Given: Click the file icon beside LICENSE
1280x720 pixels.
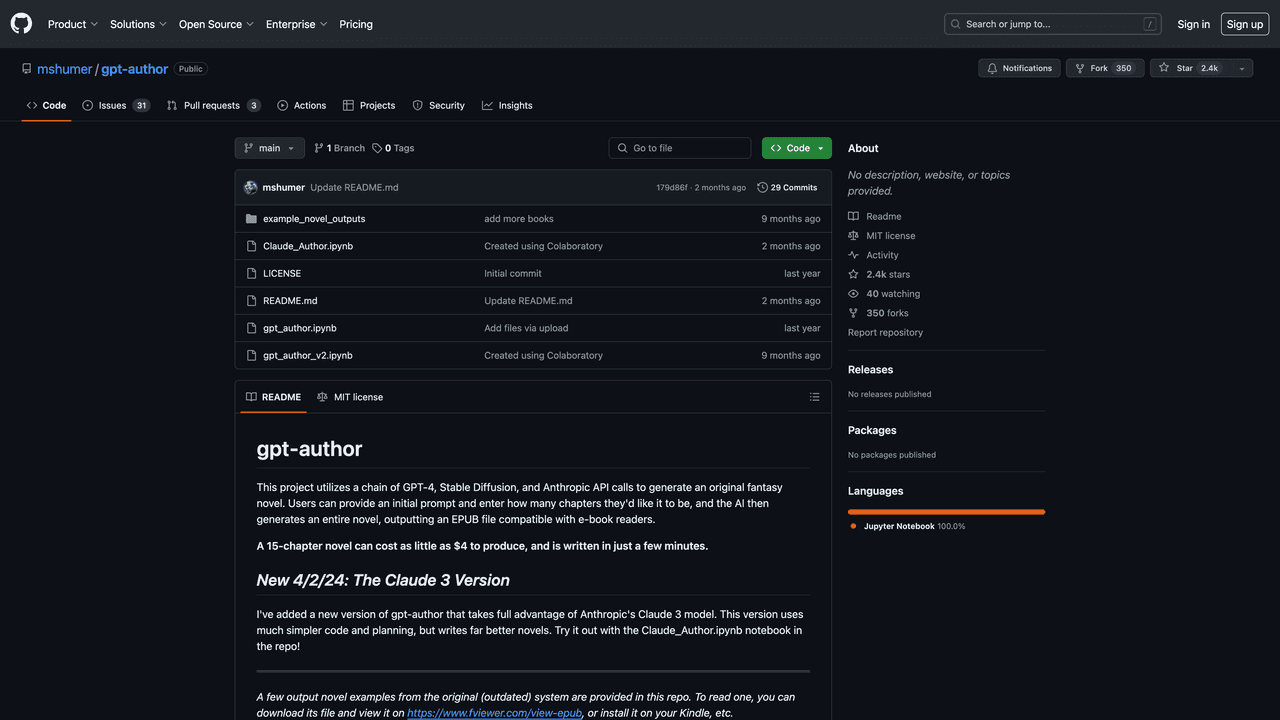Looking at the screenshot, I should point(252,273).
